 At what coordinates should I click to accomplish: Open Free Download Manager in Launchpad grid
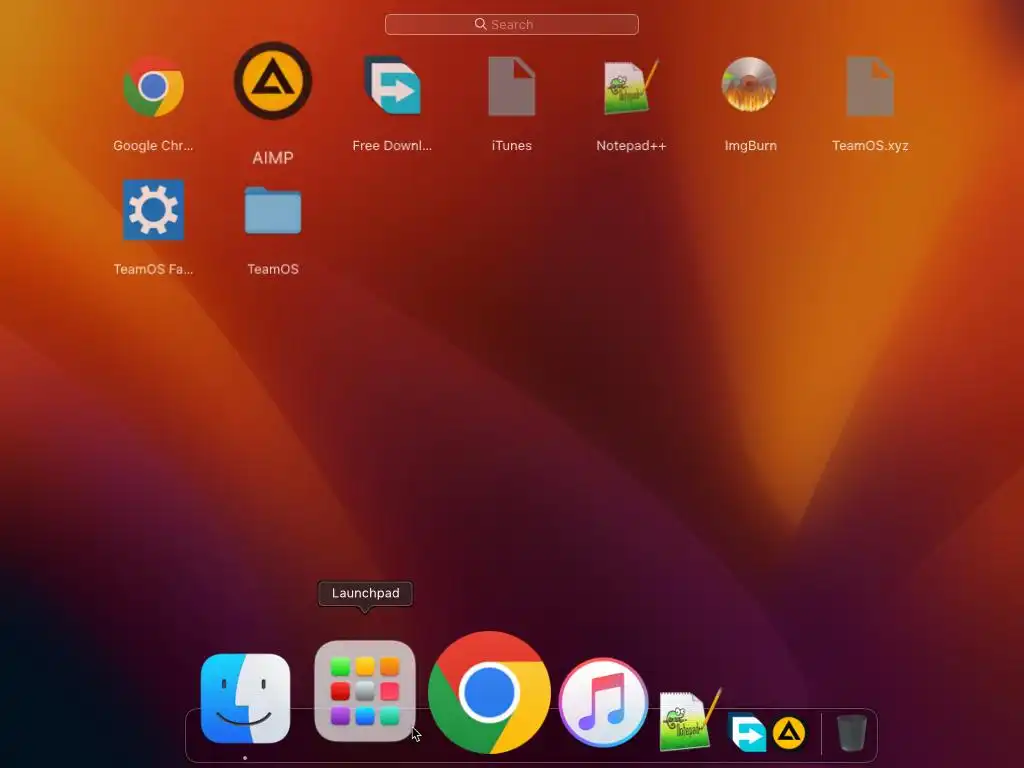392,86
